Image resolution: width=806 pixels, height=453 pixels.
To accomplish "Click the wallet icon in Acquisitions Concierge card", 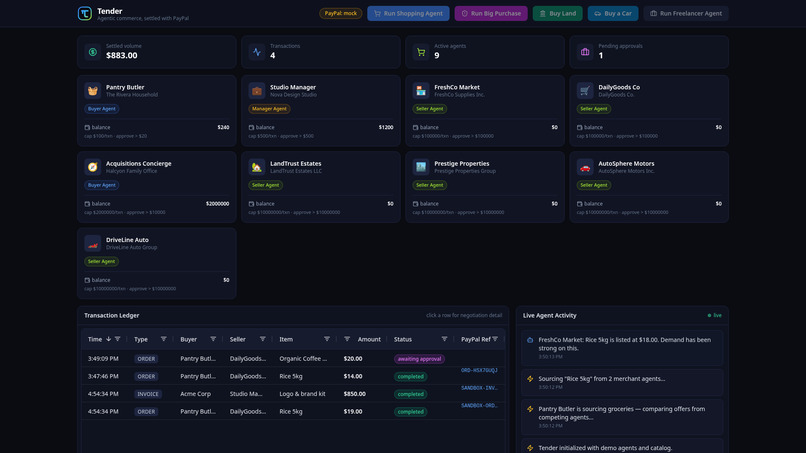I will tap(87, 204).
